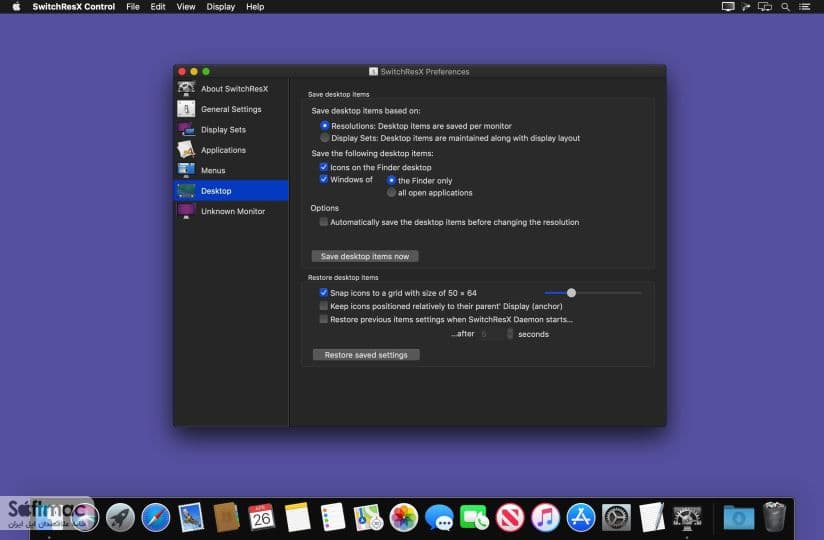Screen dimensions: 824x540
Task: Open TextEdit from the Dock
Action: tap(652, 517)
